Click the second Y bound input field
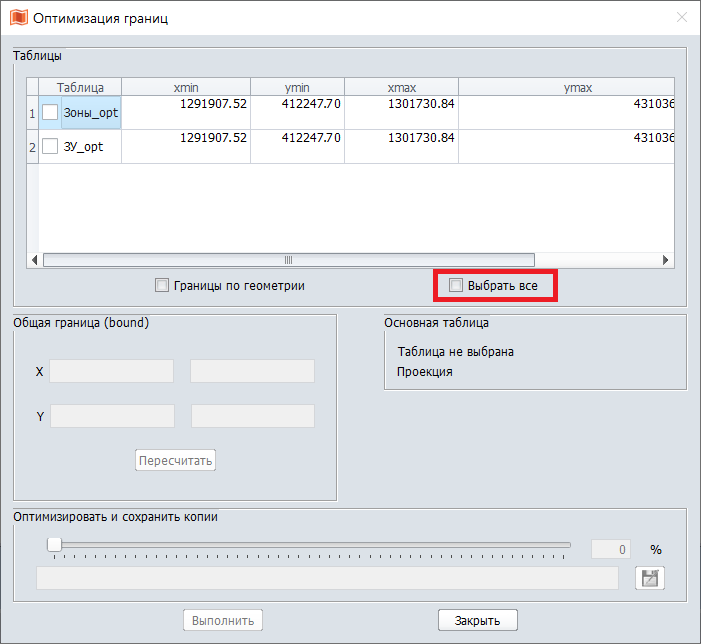Screen dimensions: 701x644 pos(252,416)
